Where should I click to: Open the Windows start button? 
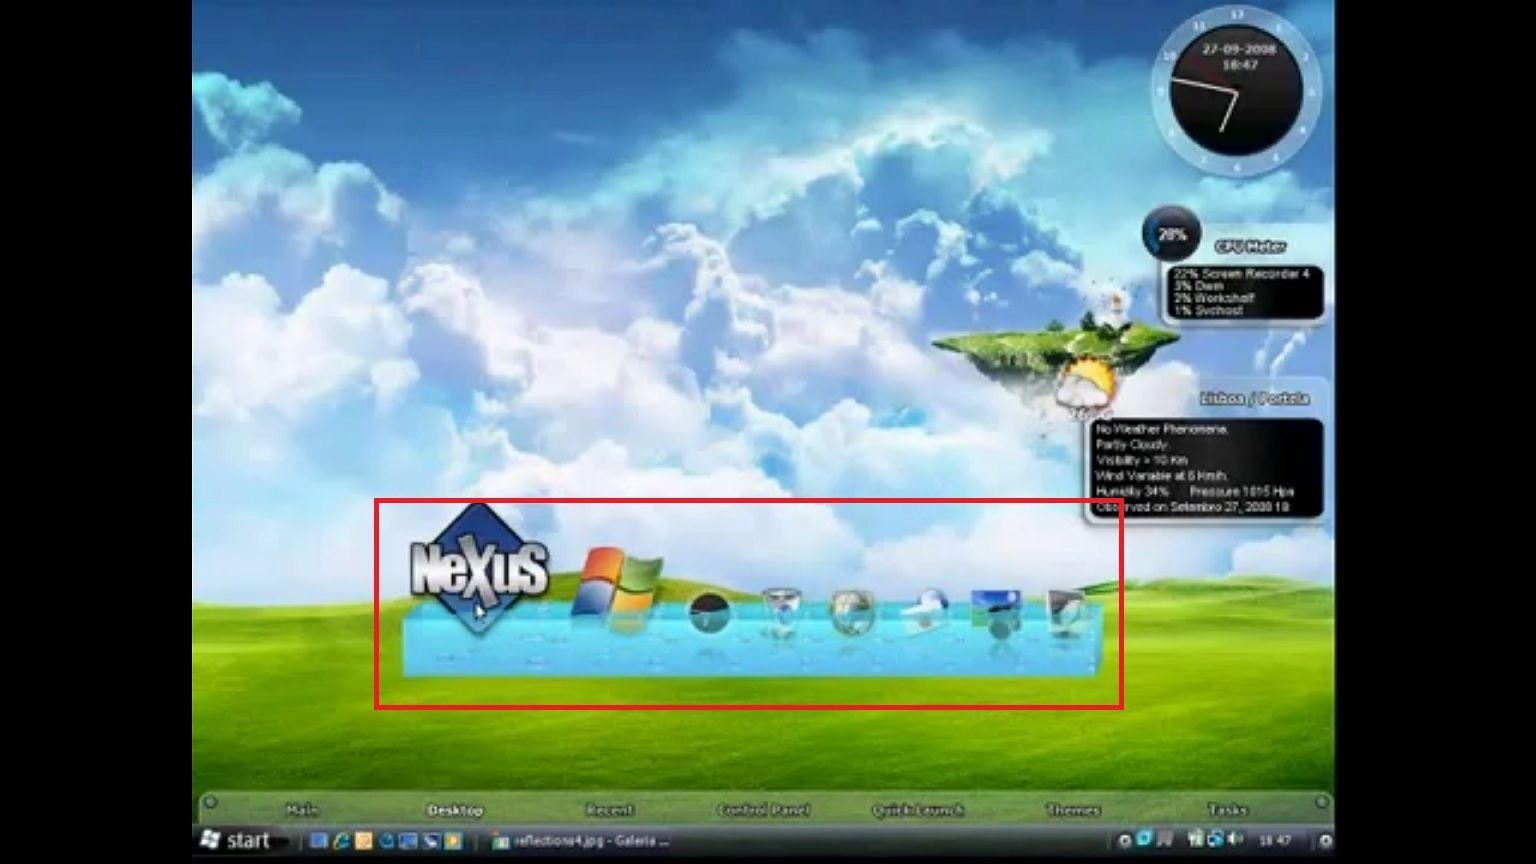(x=236, y=840)
